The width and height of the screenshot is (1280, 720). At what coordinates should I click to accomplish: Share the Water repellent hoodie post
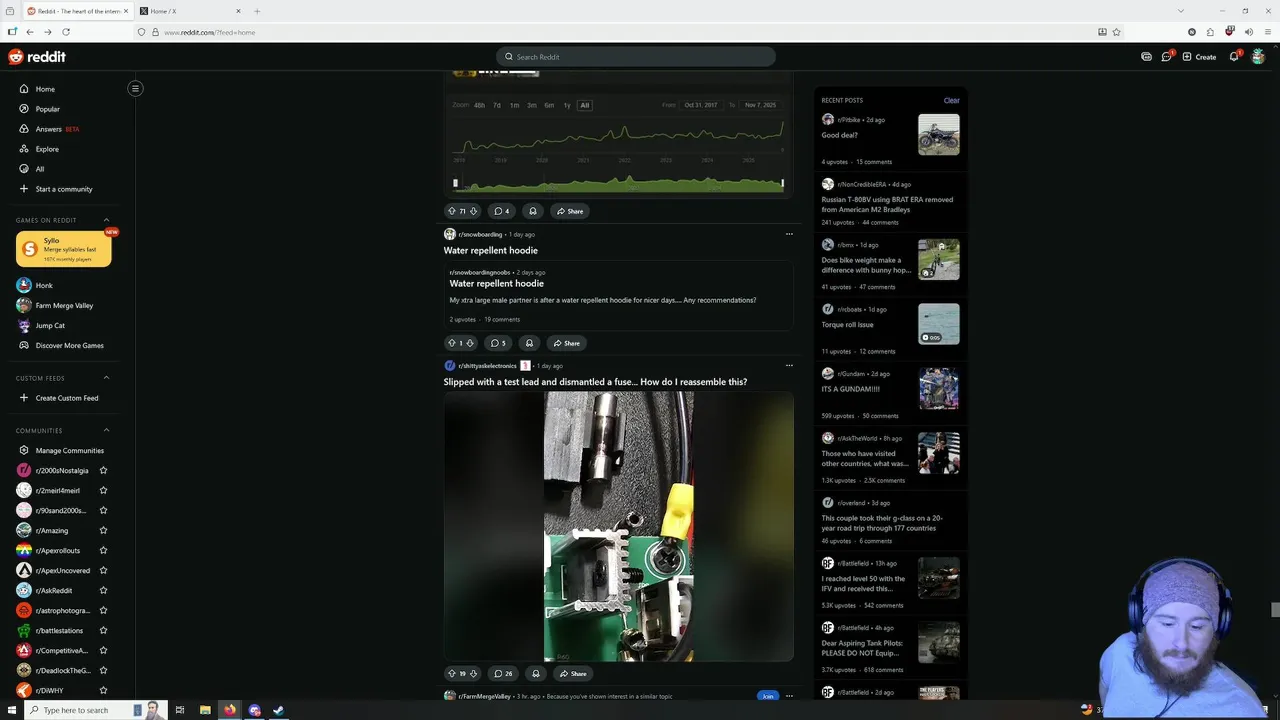tap(567, 343)
